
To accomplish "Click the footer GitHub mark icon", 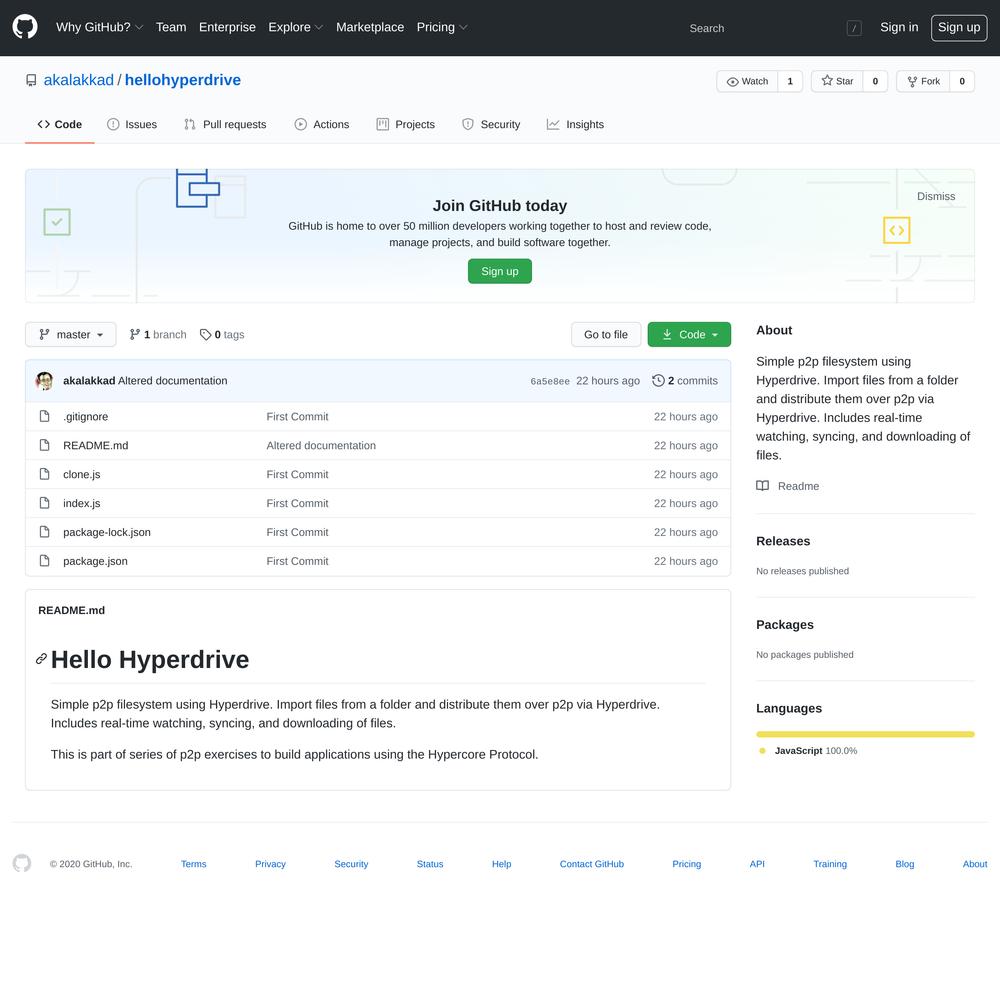I will click(22, 864).
